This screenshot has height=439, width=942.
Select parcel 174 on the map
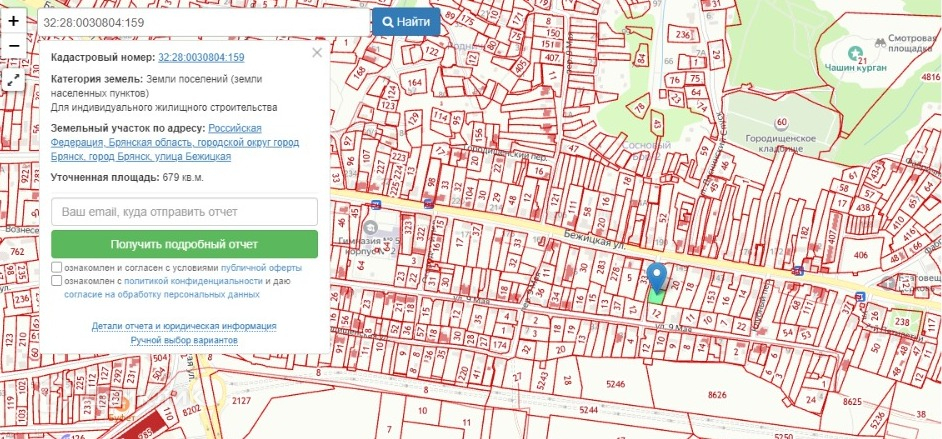tap(499, 346)
